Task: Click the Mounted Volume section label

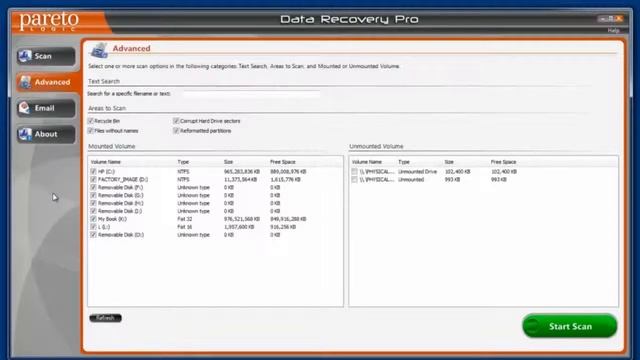Action: (111, 146)
